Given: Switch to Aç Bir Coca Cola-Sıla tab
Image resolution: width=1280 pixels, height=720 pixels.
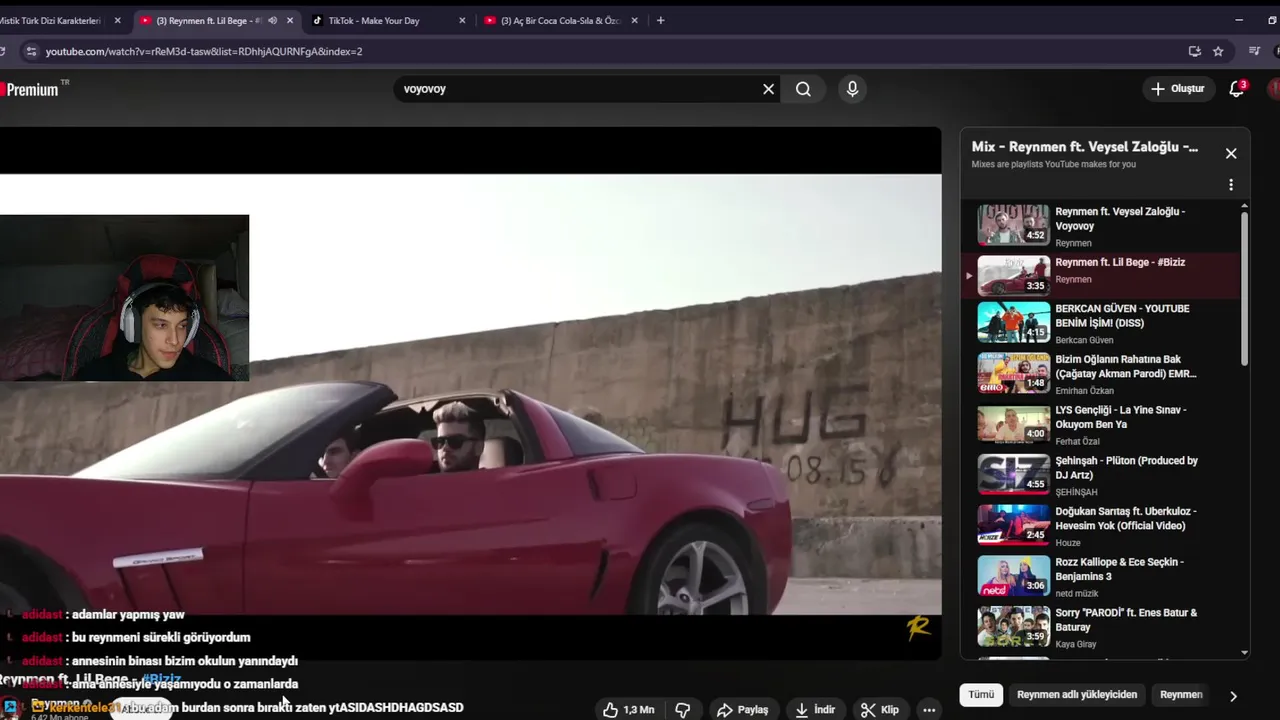Looking at the screenshot, I should [560, 20].
